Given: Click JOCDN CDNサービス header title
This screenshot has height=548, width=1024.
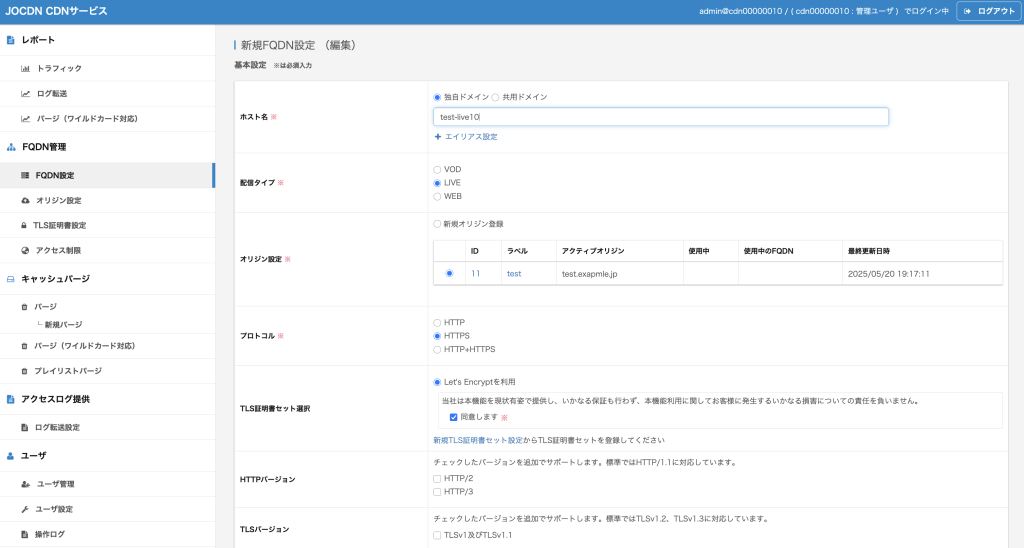Looking at the screenshot, I should pyautogui.click(x=56, y=11).
